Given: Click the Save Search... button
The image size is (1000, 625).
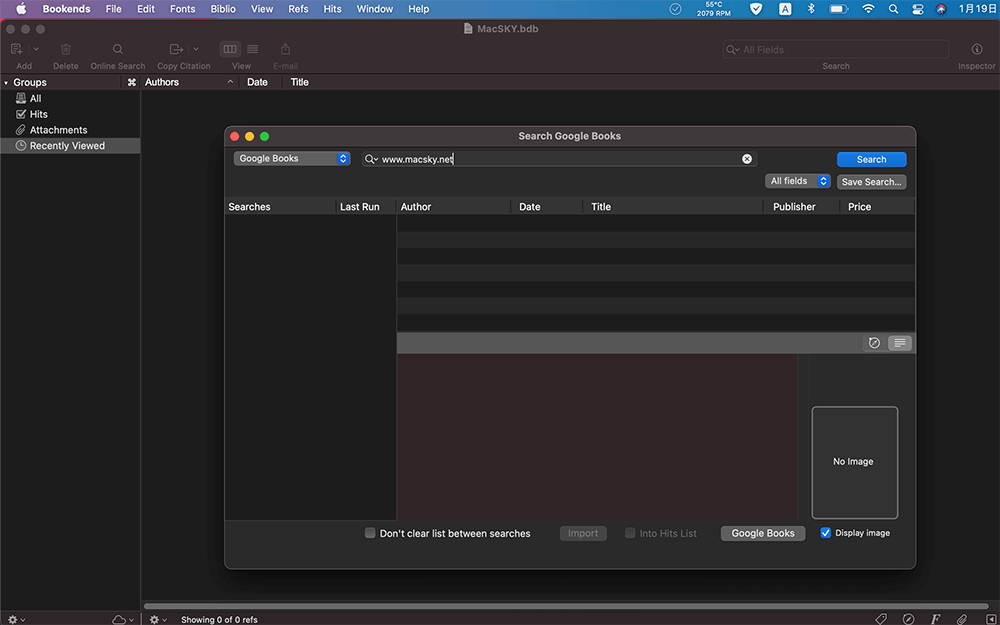Looking at the screenshot, I should click(871, 182).
